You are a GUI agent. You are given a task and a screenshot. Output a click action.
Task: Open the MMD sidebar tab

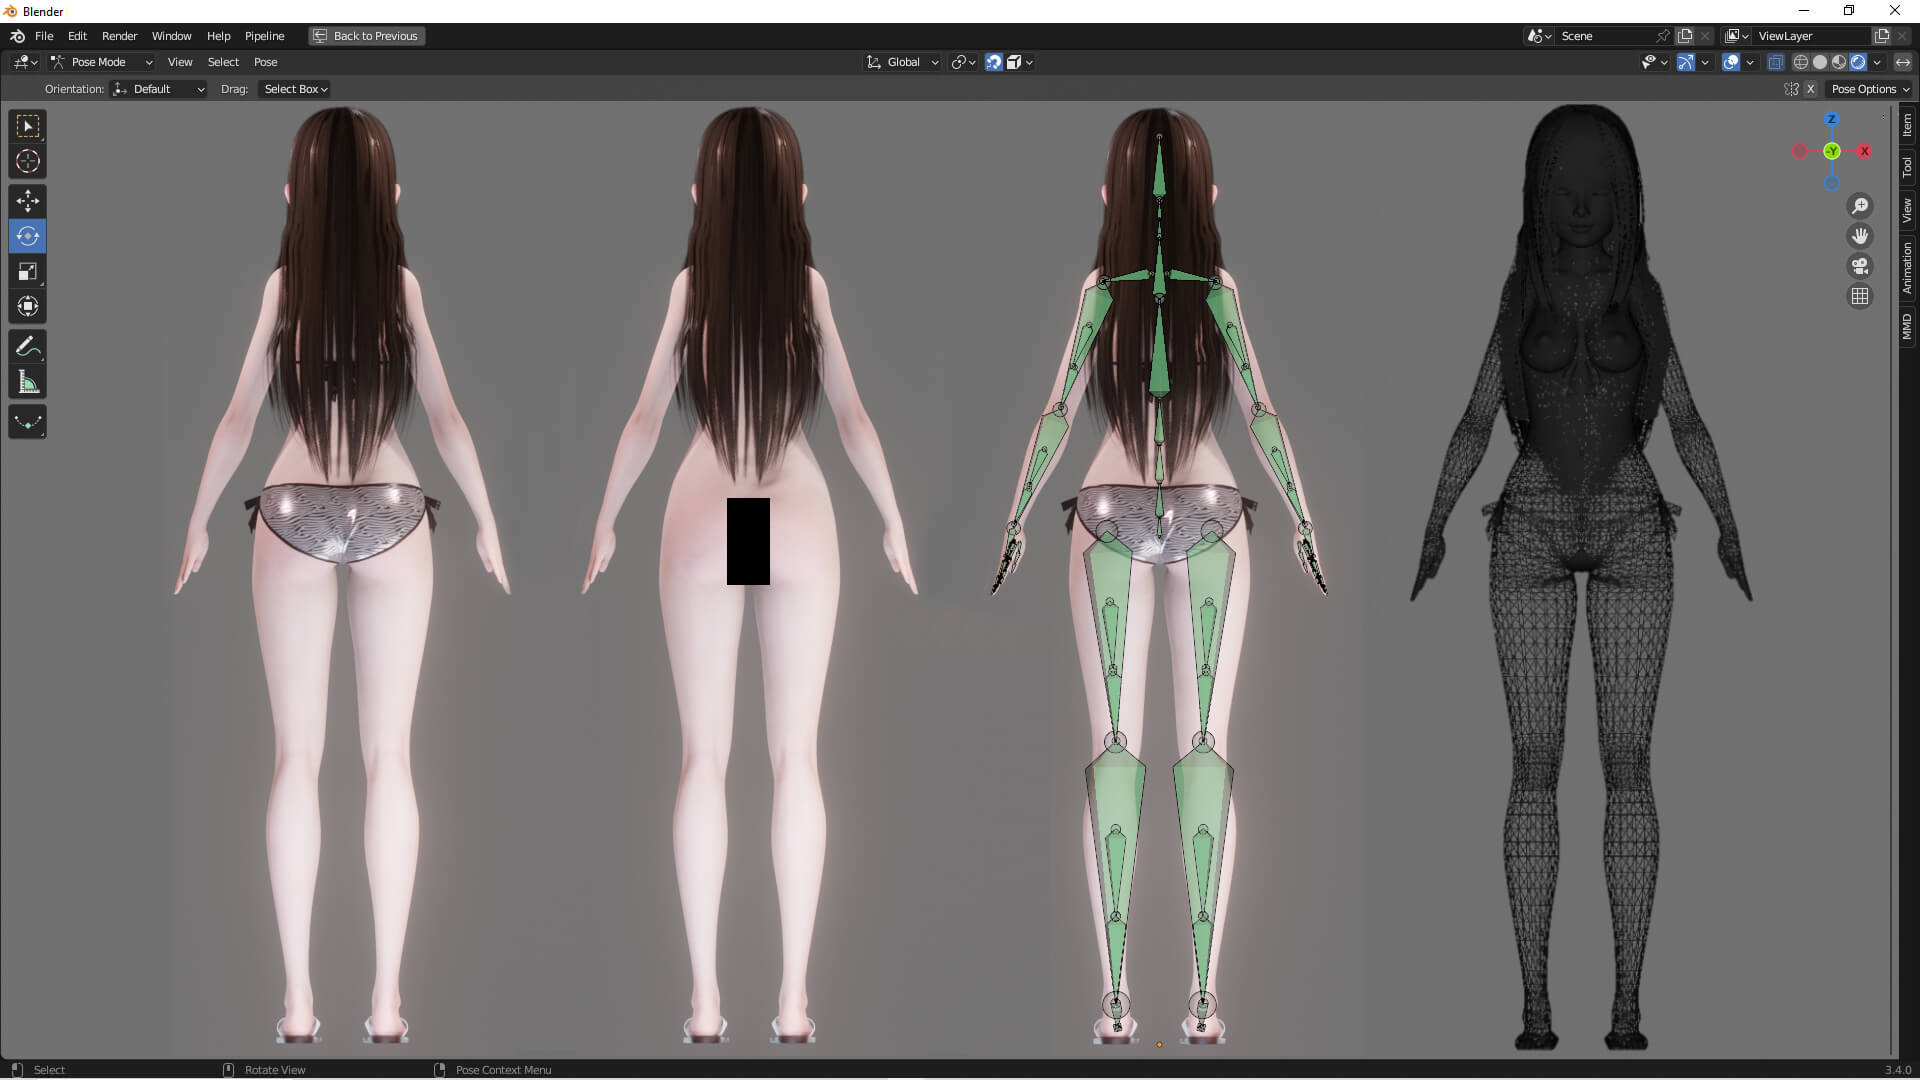[x=1907, y=326]
